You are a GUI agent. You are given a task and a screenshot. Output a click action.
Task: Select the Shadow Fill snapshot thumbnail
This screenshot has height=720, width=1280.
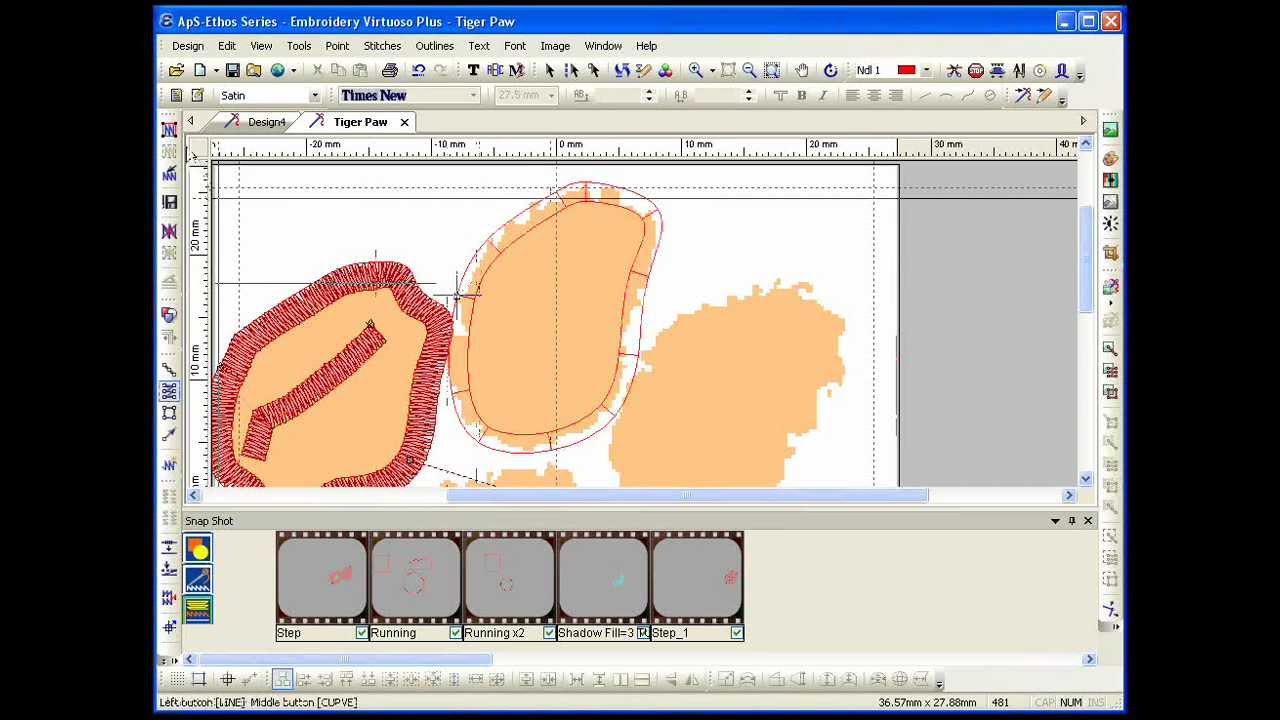[603, 578]
